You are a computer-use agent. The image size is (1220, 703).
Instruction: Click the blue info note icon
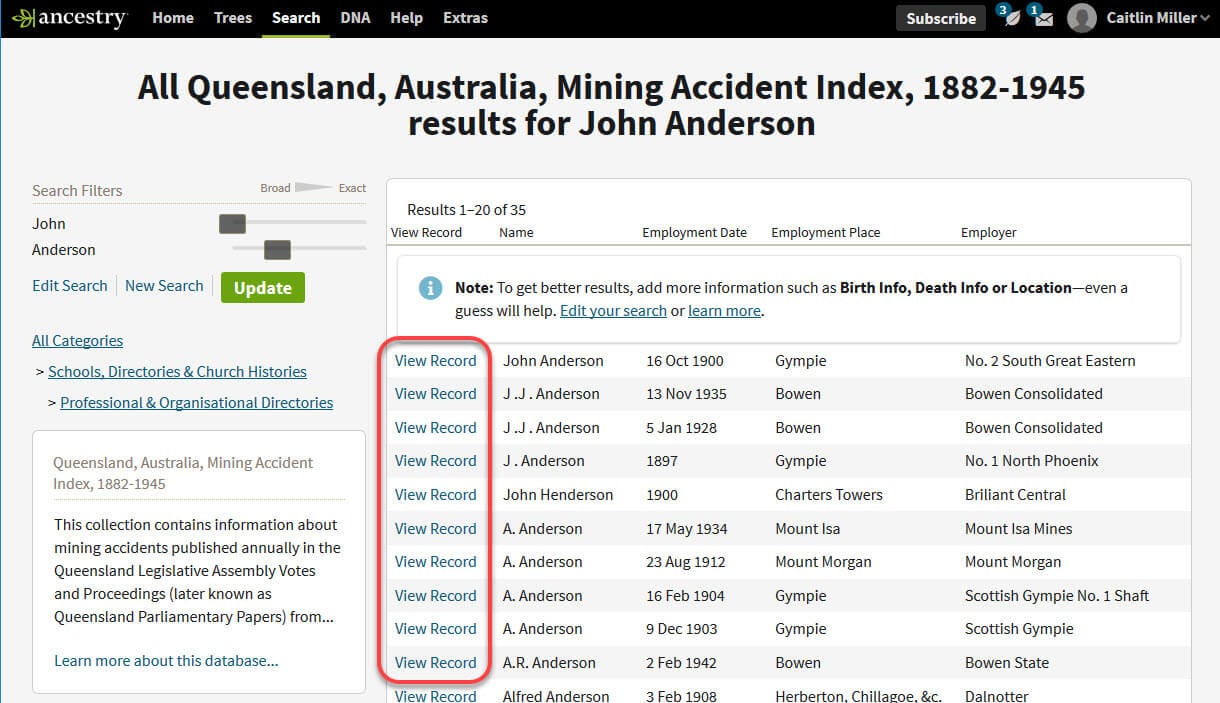430,288
